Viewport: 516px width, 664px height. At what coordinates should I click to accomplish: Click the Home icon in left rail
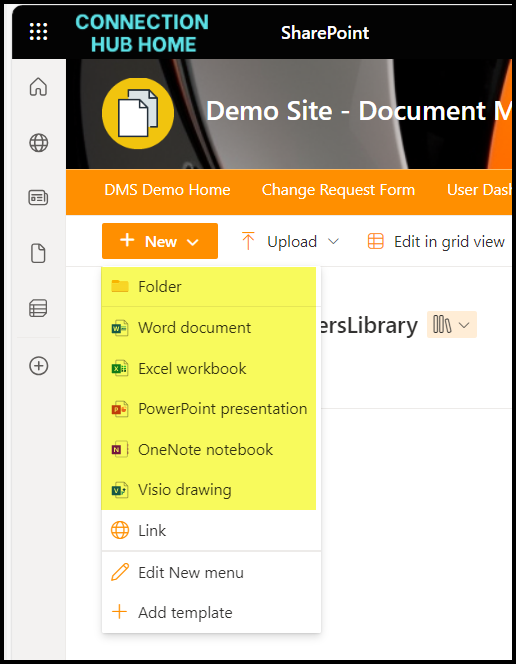[38, 87]
